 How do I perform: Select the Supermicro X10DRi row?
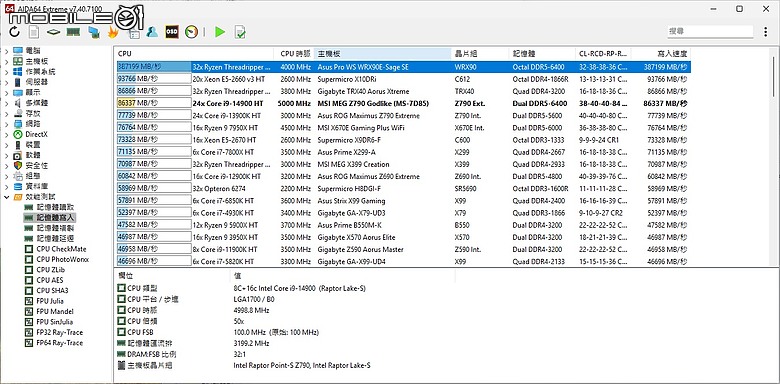pos(403,79)
